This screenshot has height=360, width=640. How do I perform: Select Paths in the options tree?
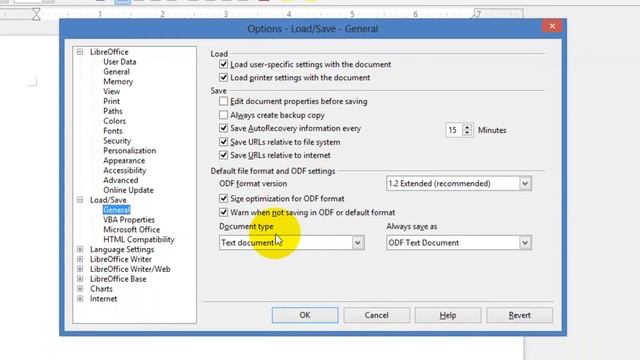click(x=113, y=111)
